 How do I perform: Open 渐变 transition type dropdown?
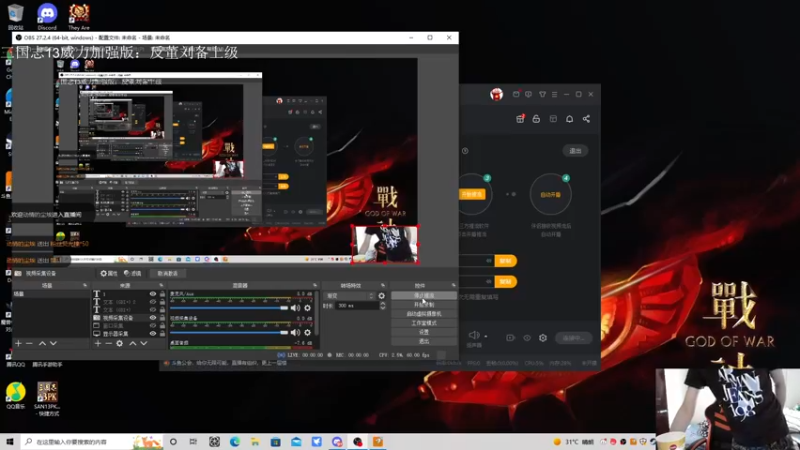(x=350, y=296)
